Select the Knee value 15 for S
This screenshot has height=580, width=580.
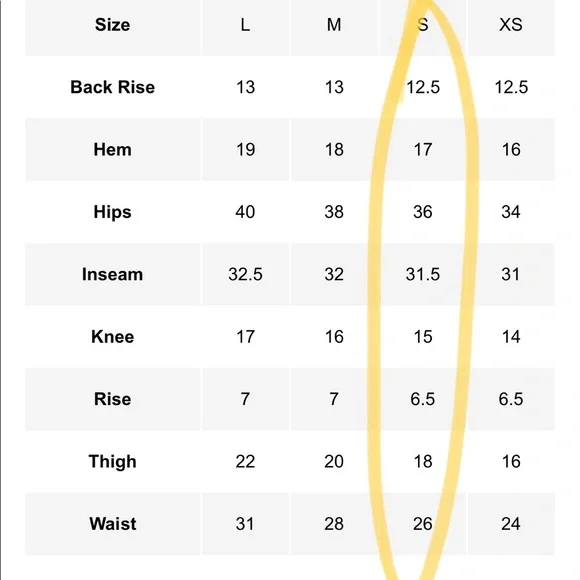(x=422, y=337)
